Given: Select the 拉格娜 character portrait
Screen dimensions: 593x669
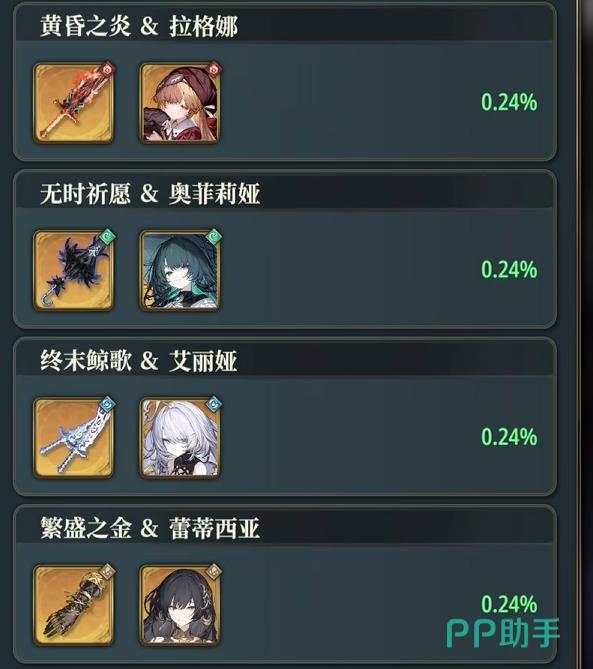Looking at the screenshot, I should (x=180, y=103).
